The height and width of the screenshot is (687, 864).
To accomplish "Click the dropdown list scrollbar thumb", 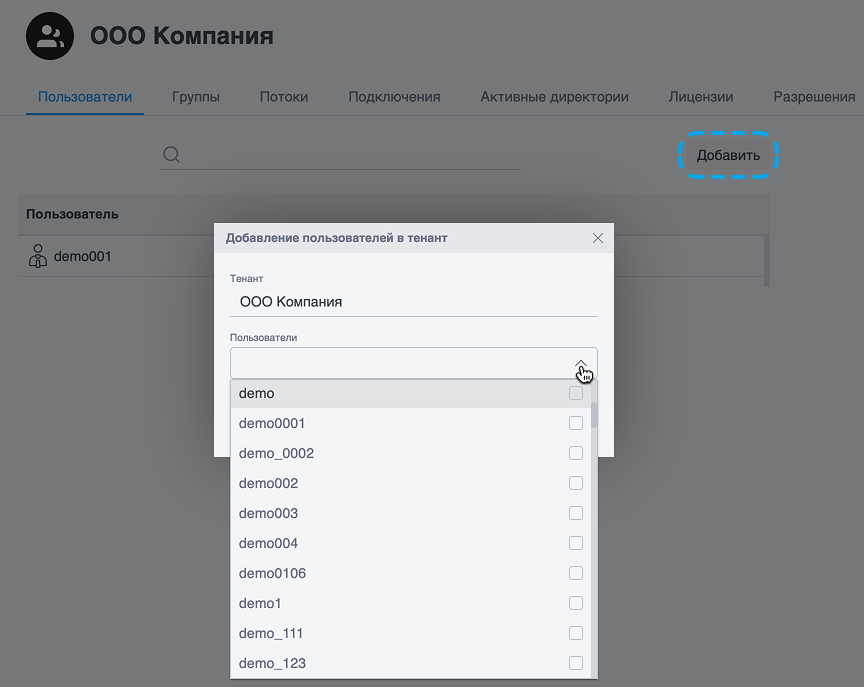I will point(594,415).
